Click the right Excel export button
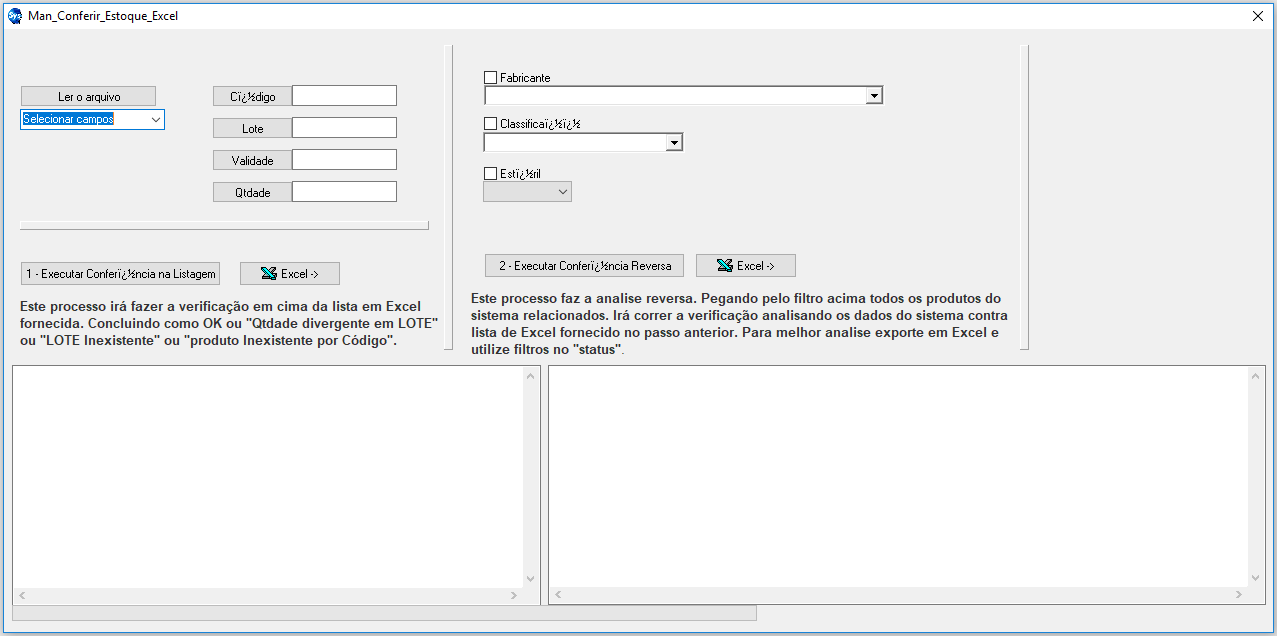Viewport: 1277px width, 636px height. pyautogui.click(x=746, y=266)
